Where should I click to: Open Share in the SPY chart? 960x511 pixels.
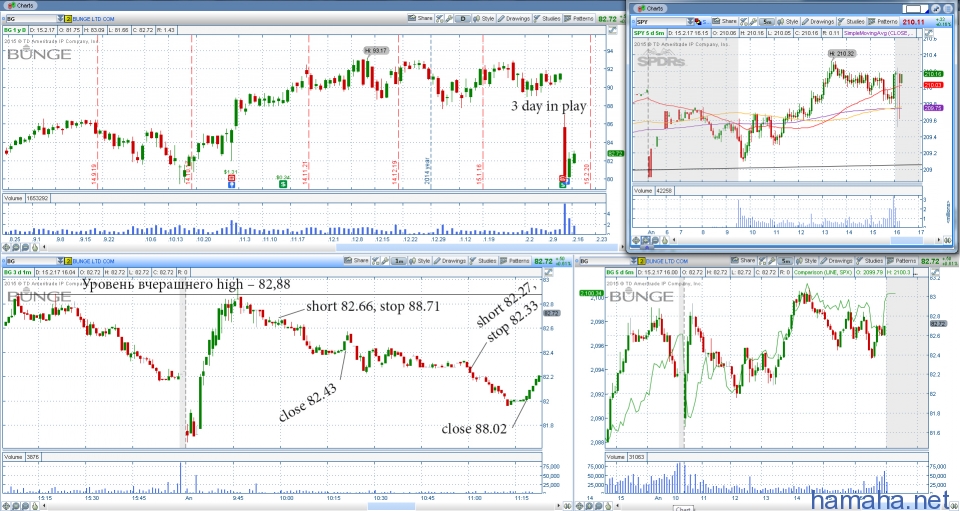724,21
